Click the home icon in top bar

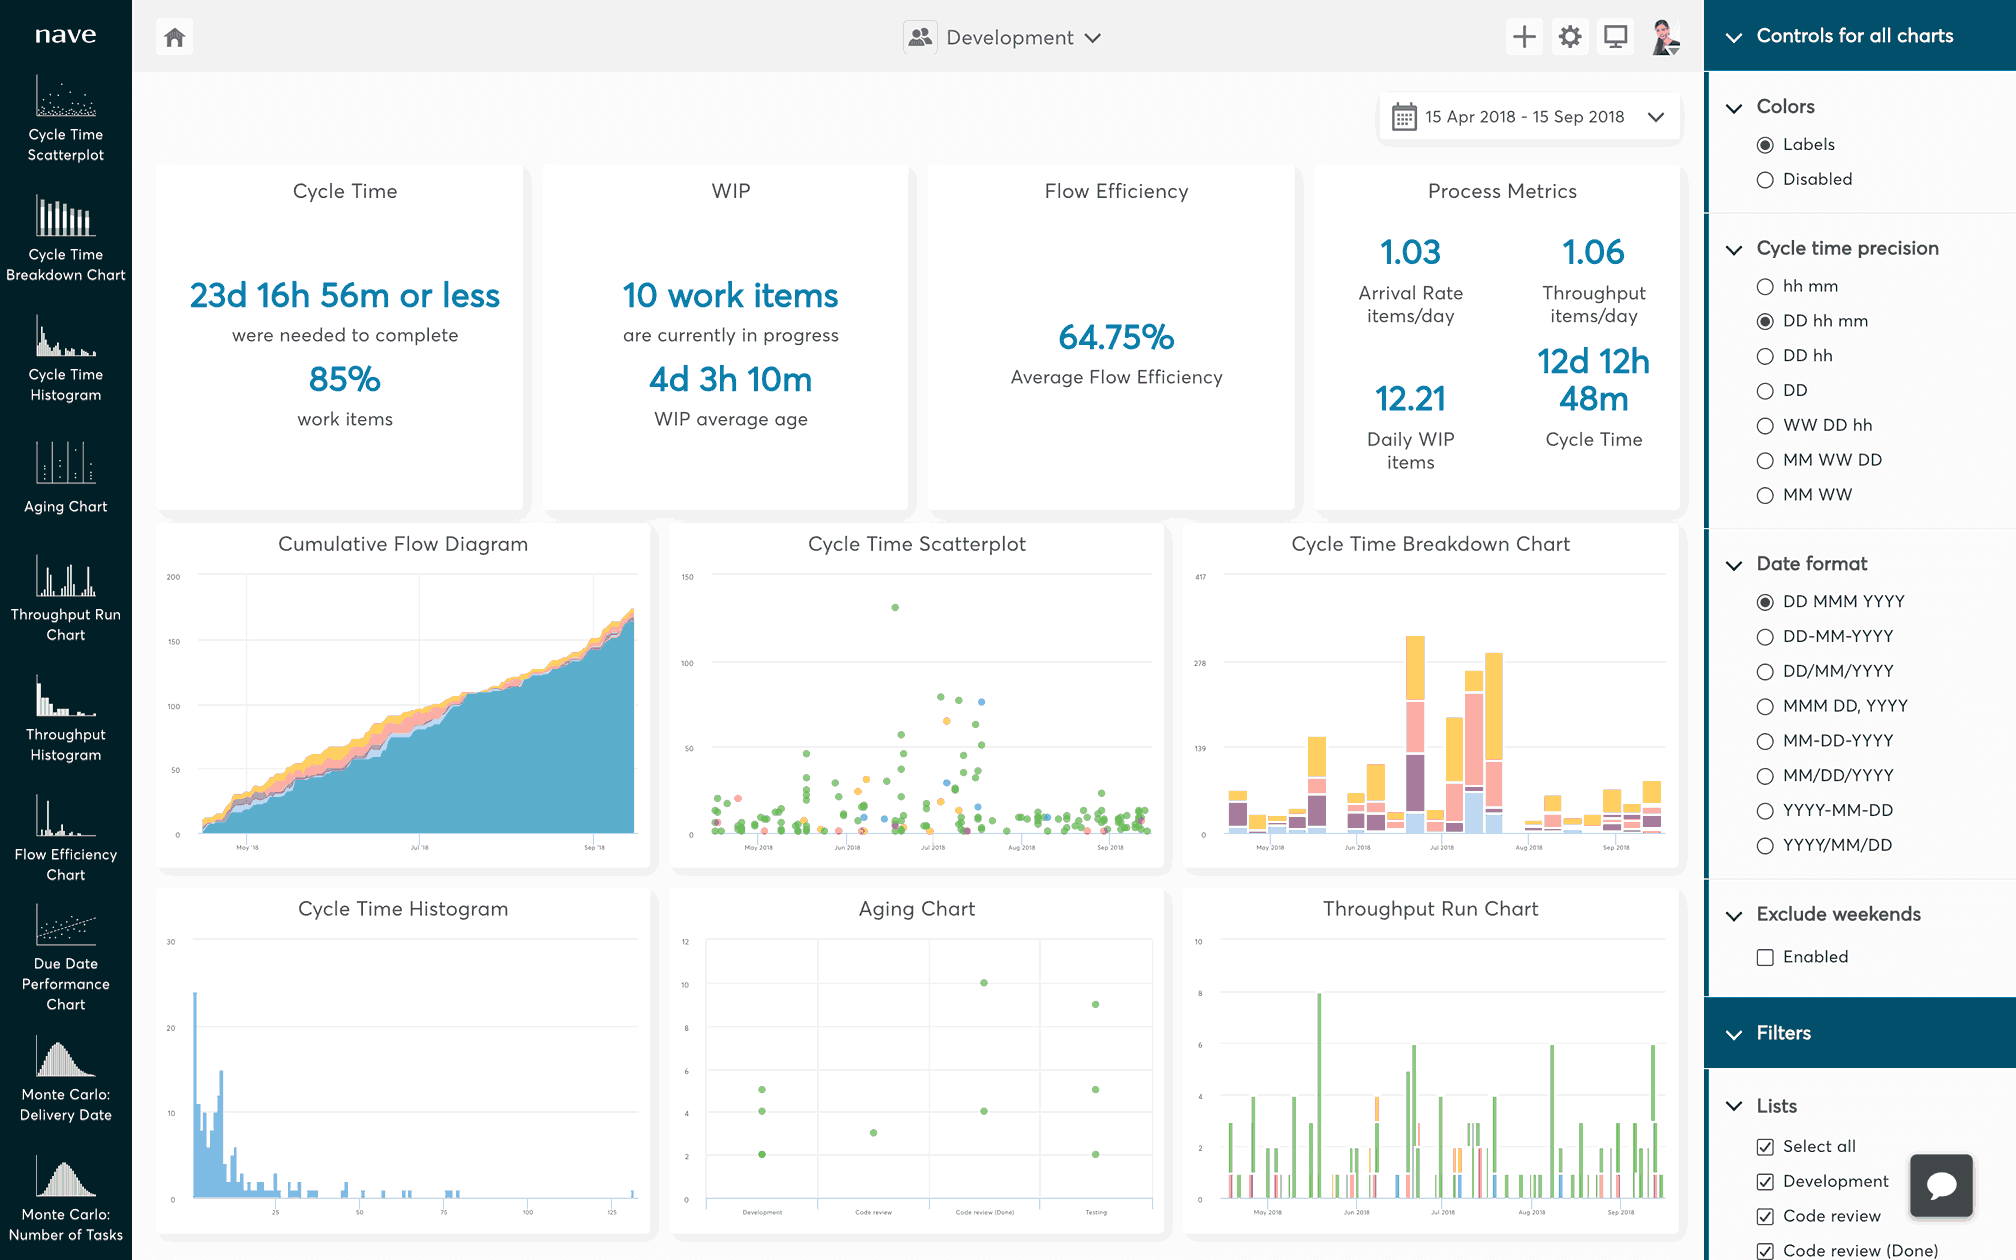tap(175, 38)
